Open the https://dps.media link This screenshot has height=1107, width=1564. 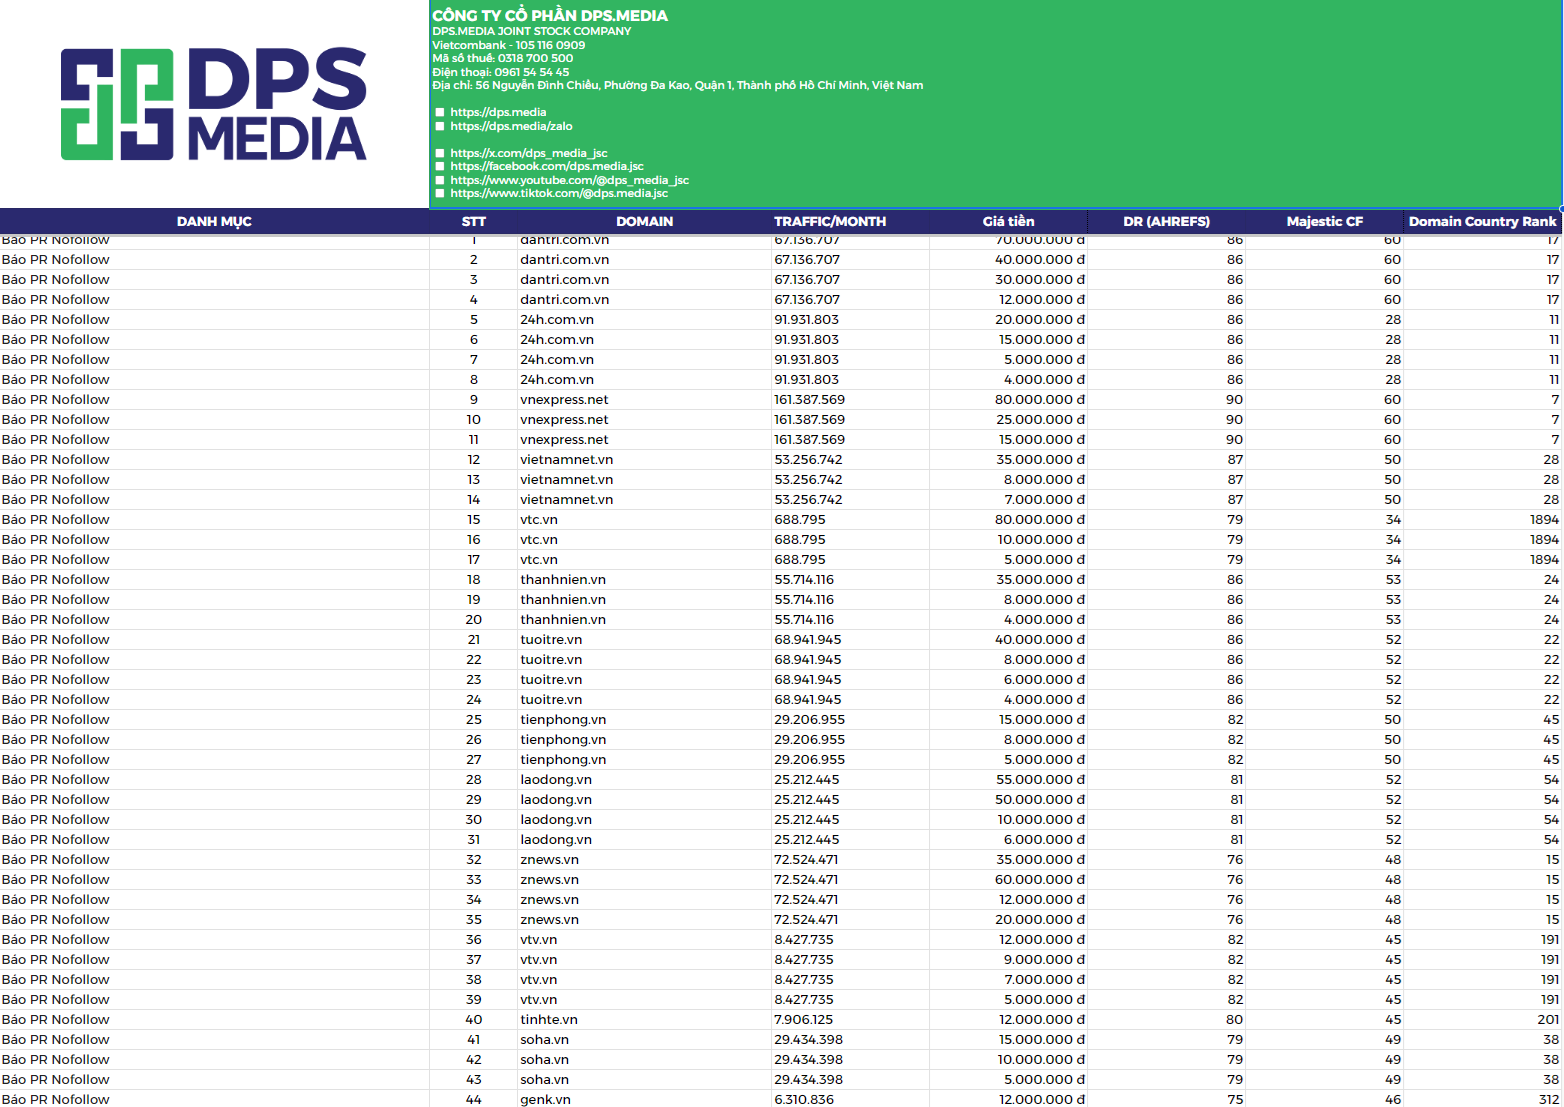point(498,112)
